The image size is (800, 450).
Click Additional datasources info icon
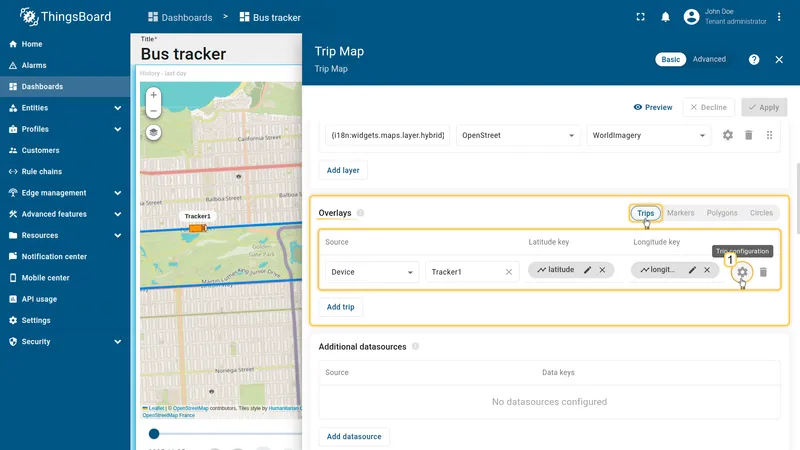415,346
